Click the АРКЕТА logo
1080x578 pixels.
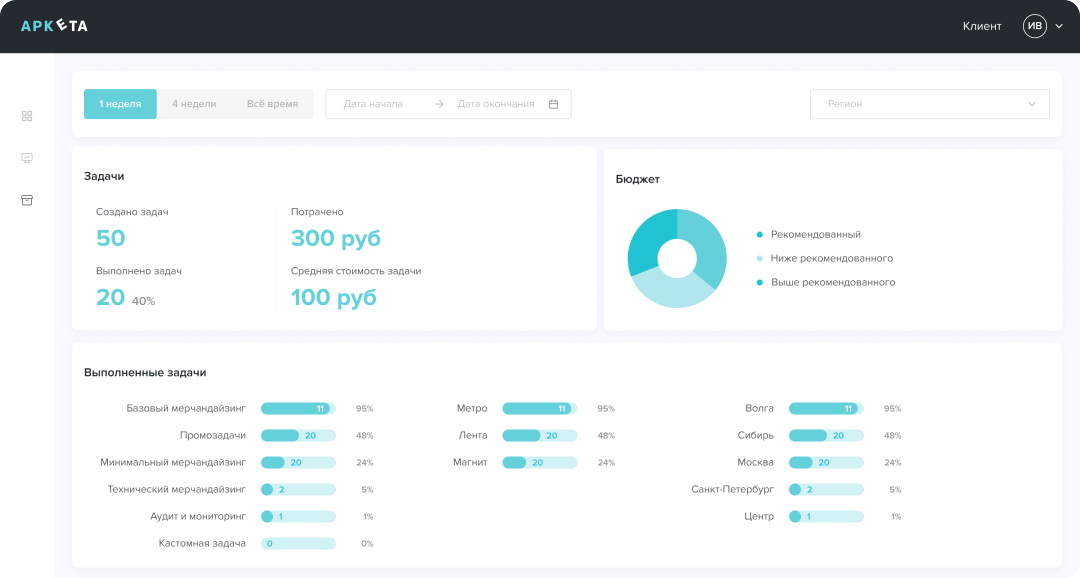54,26
